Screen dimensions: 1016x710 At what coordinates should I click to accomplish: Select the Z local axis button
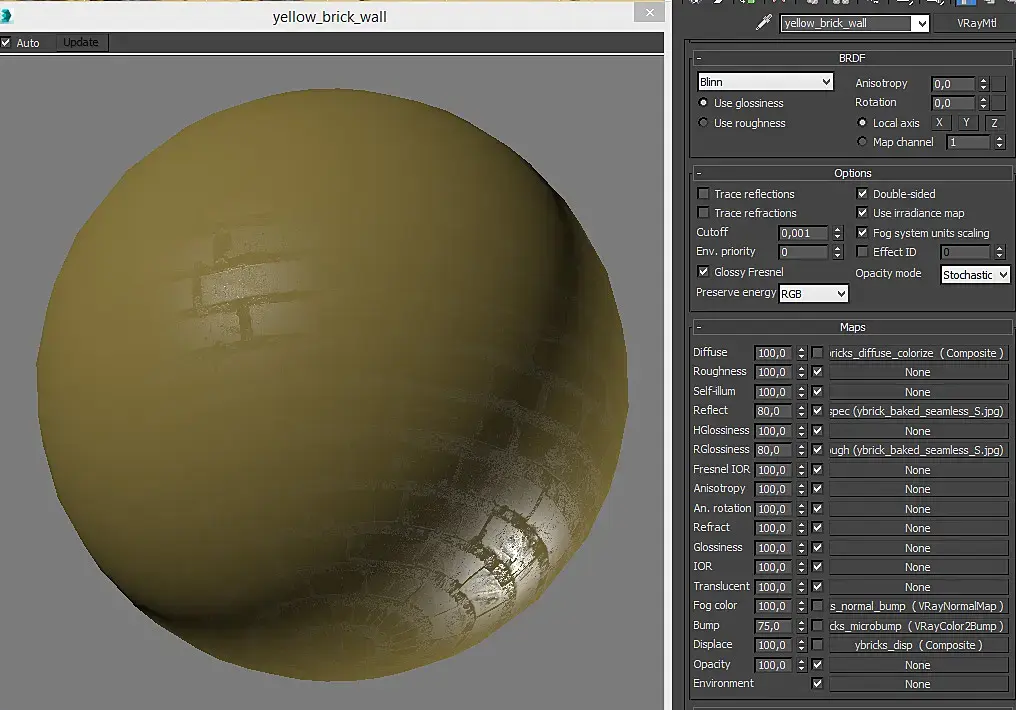(994, 123)
